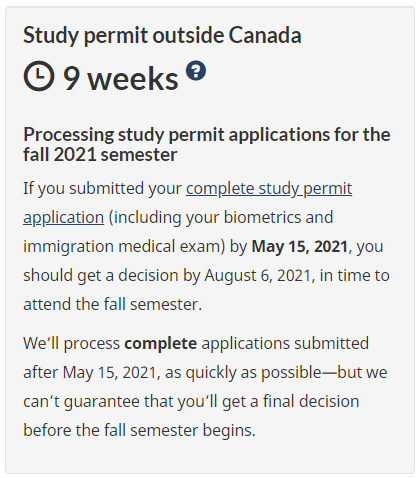
Task: Click 'before the fall semester begins.' line
Action: [x=139, y=430]
